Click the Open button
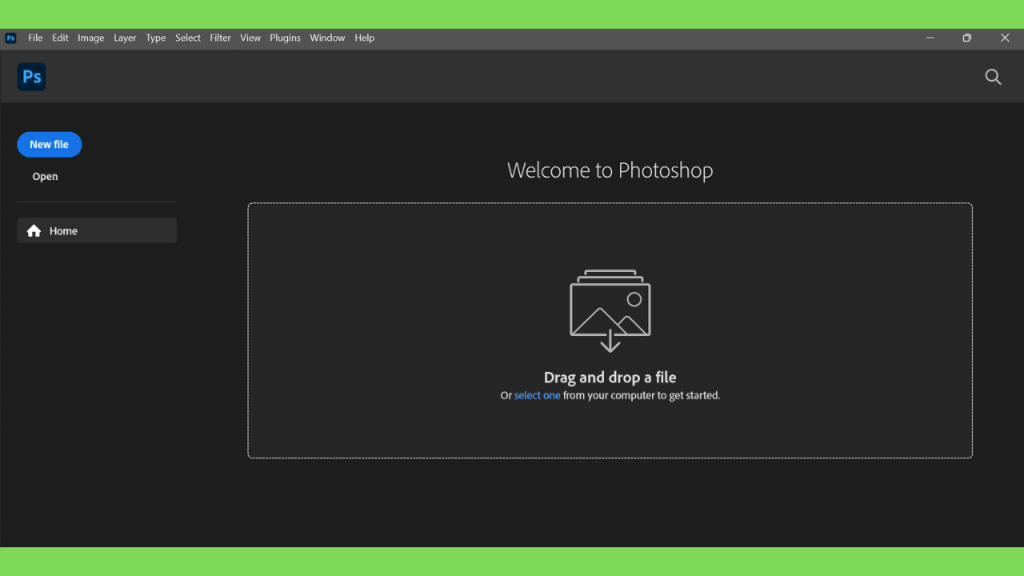The height and width of the screenshot is (576, 1024). click(x=45, y=176)
